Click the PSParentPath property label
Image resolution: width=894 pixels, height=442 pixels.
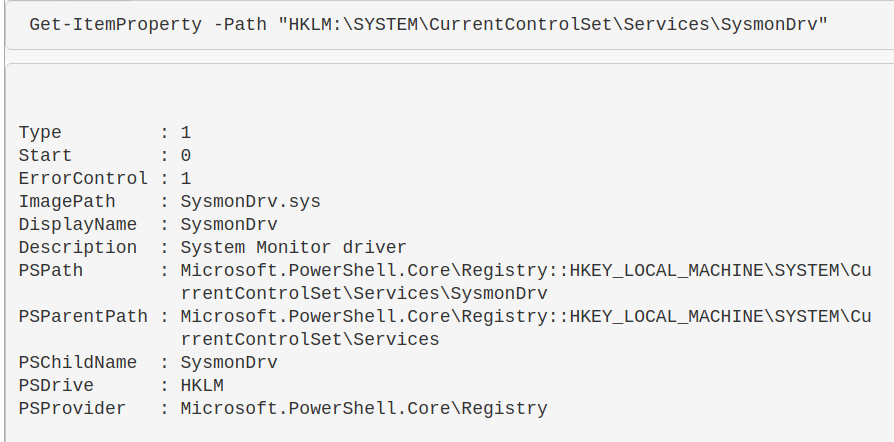[83, 317]
